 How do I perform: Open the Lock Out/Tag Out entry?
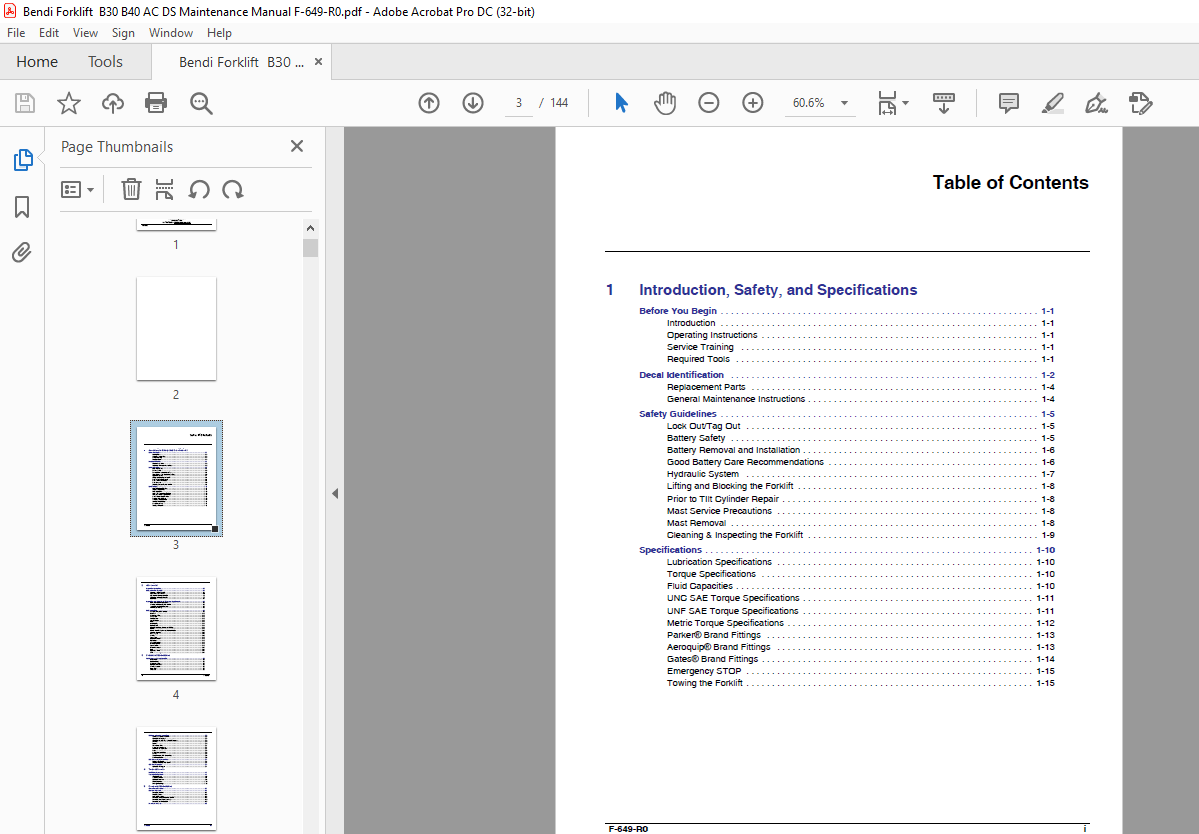[703, 426]
